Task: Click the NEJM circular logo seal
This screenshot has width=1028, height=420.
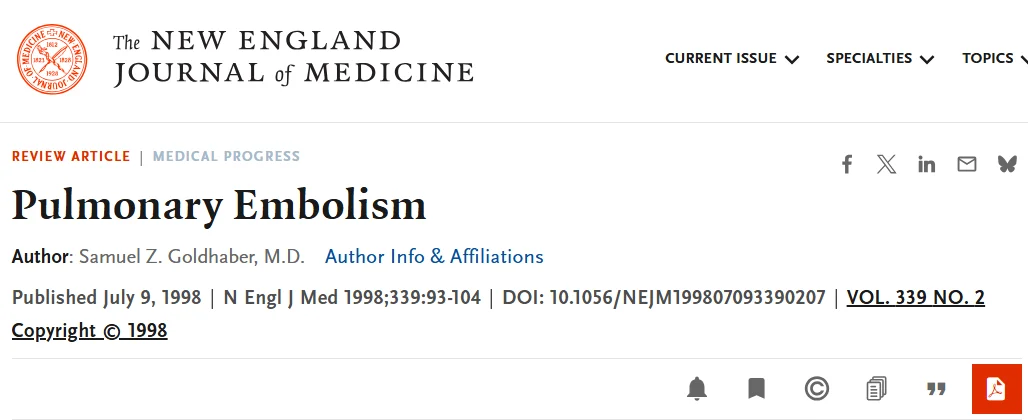Action: point(52,59)
